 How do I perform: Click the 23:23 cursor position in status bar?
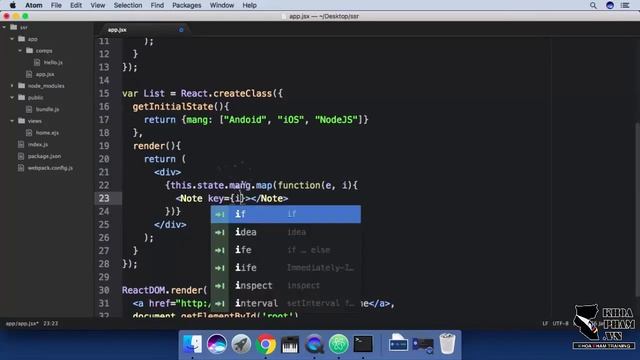click(51, 324)
